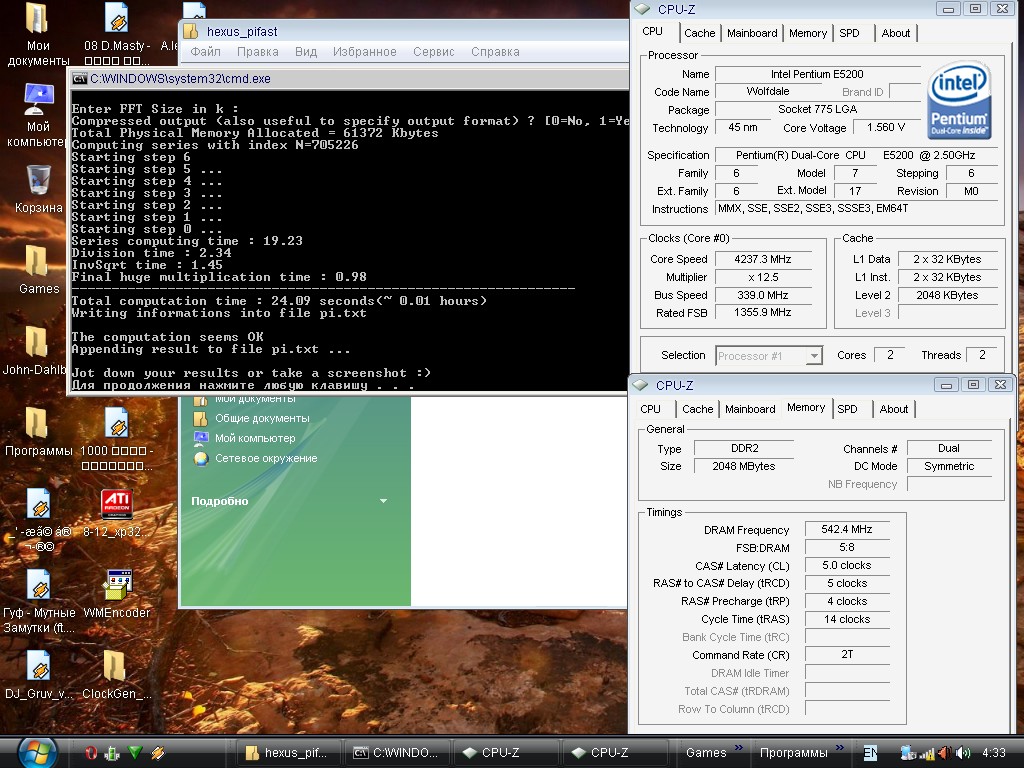Click the red Opera quick launch icon
The width and height of the screenshot is (1024, 768).
coord(91,752)
